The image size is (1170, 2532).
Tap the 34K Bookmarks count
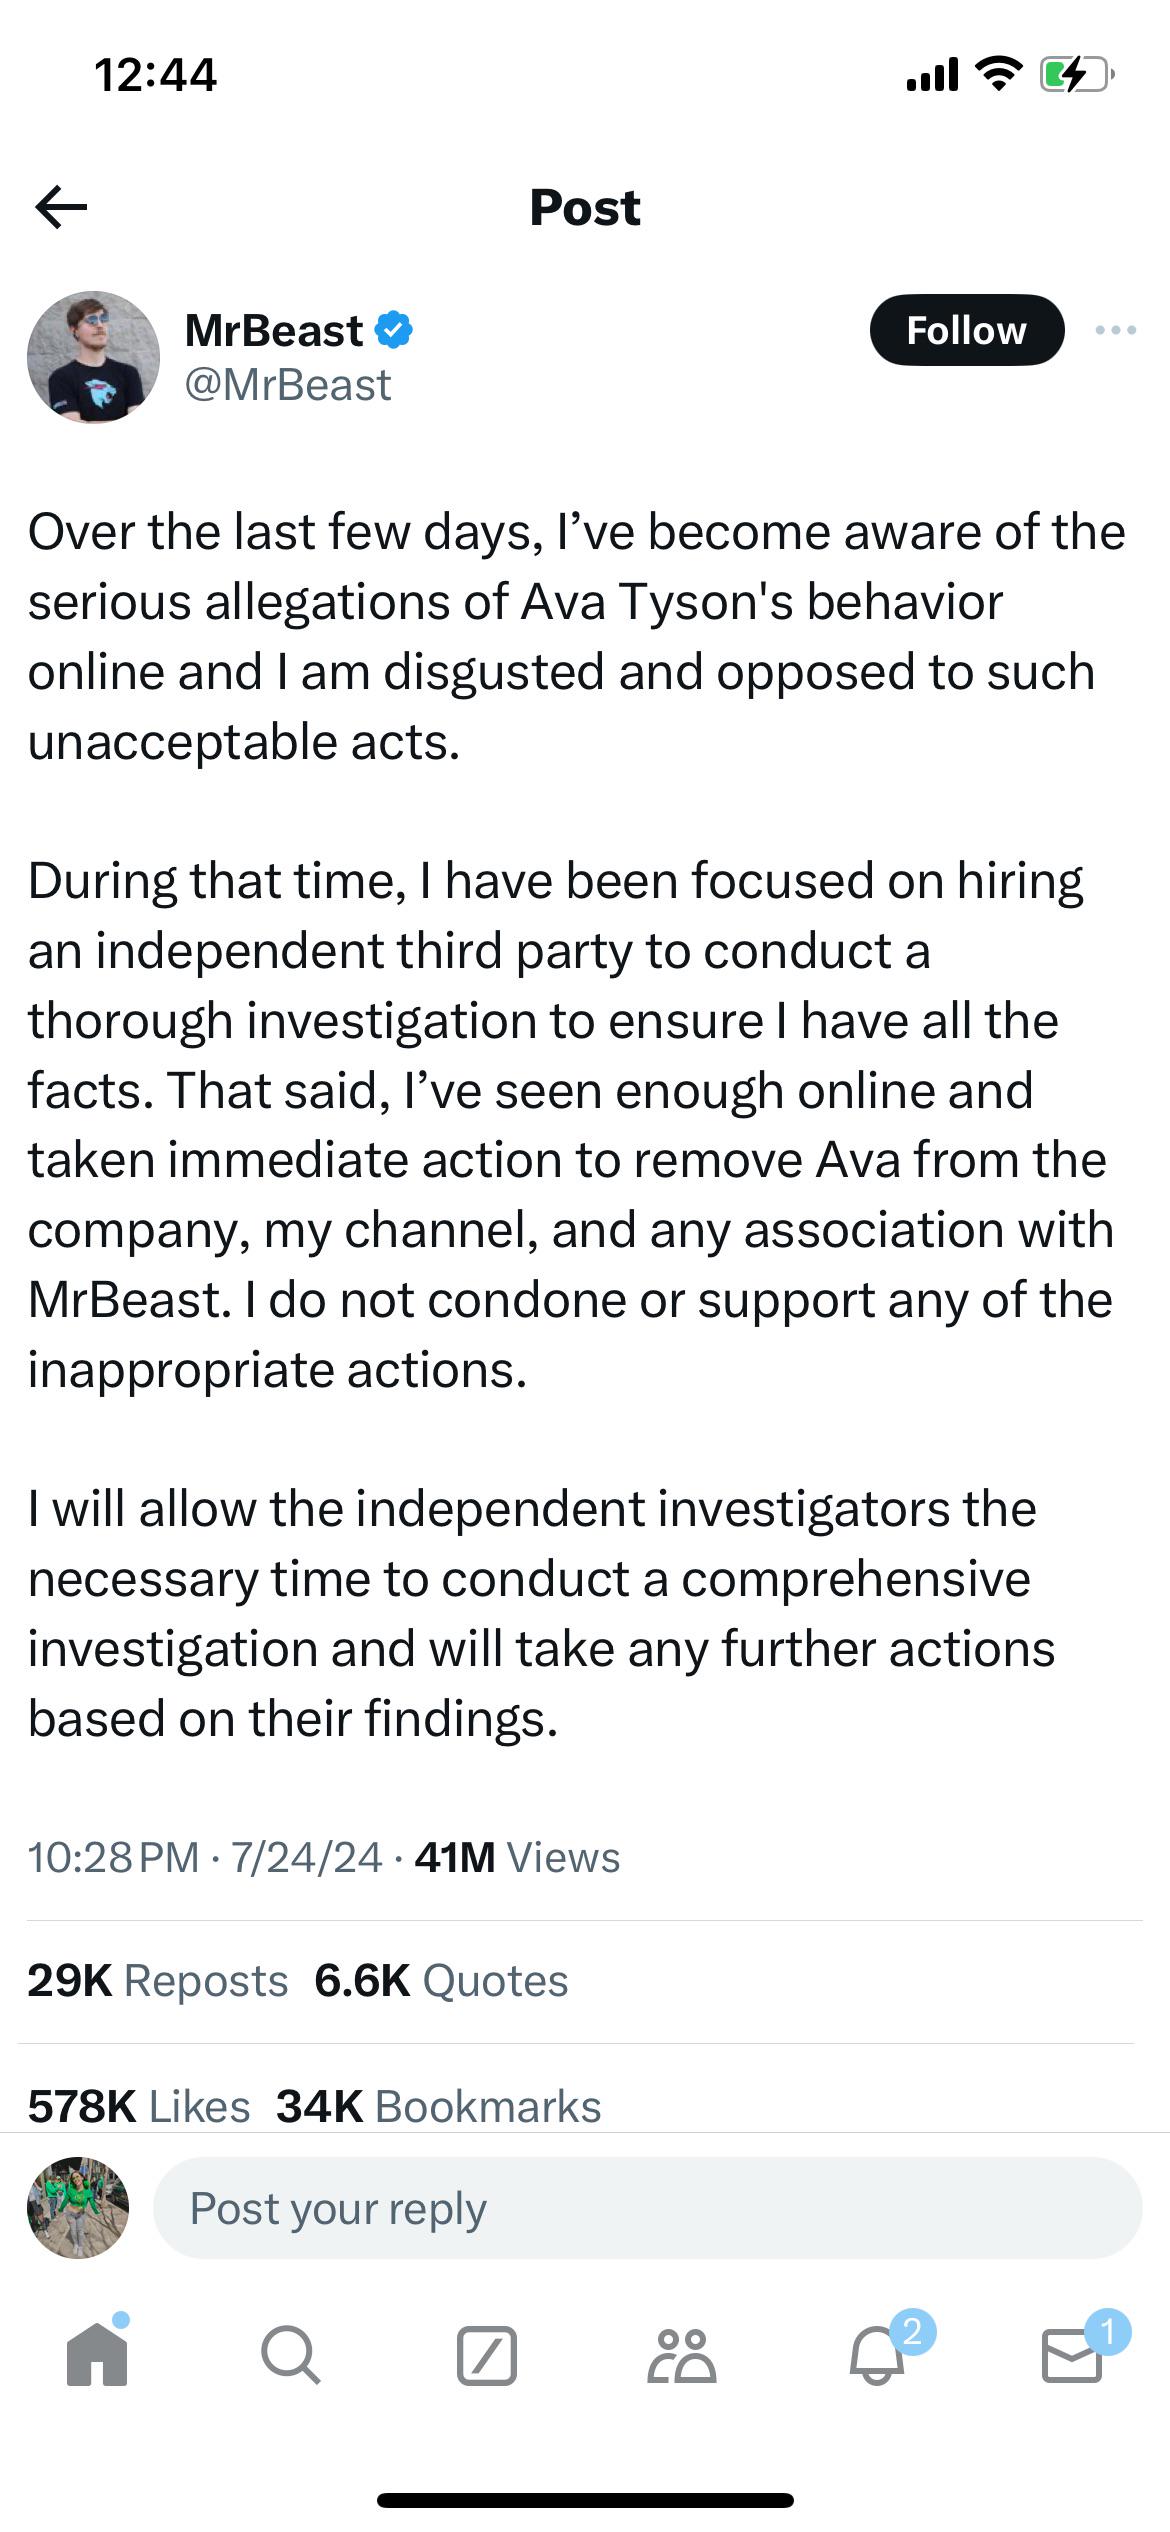(x=438, y=2105)
